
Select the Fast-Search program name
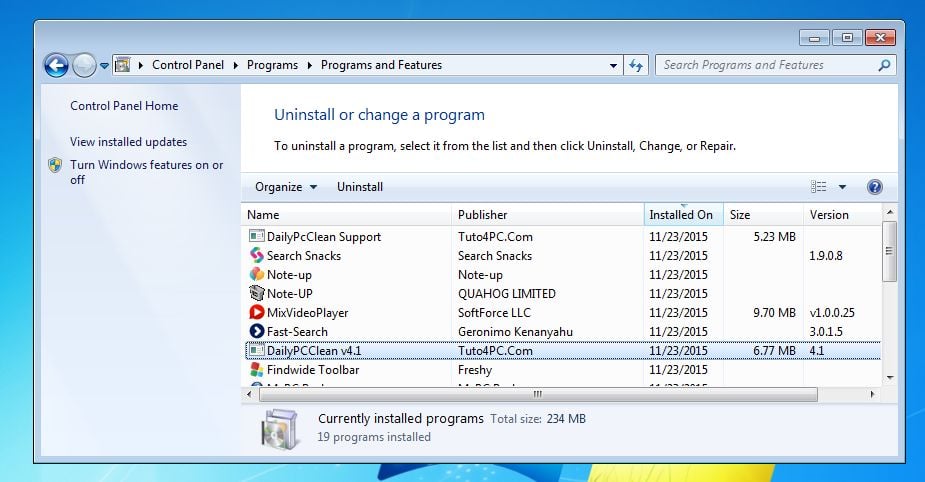pyautogui.click(x=297, y=332)
